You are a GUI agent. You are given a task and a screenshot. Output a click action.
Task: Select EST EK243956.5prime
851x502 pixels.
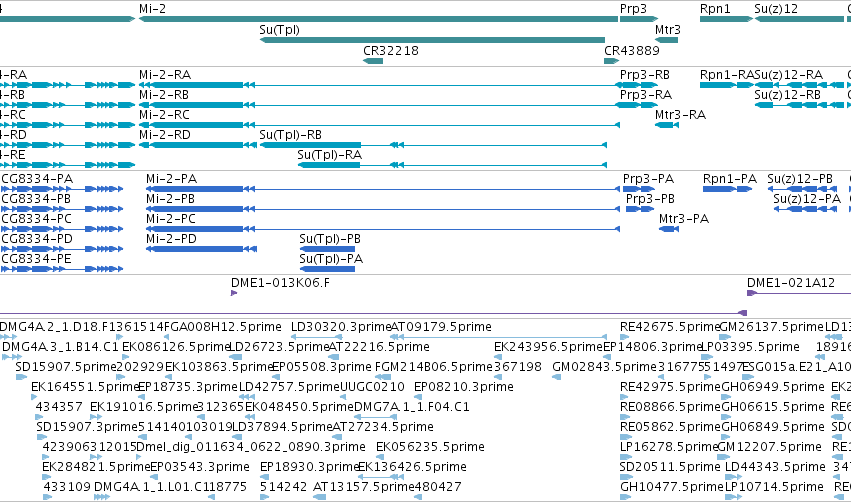click(x=548, y=347)
